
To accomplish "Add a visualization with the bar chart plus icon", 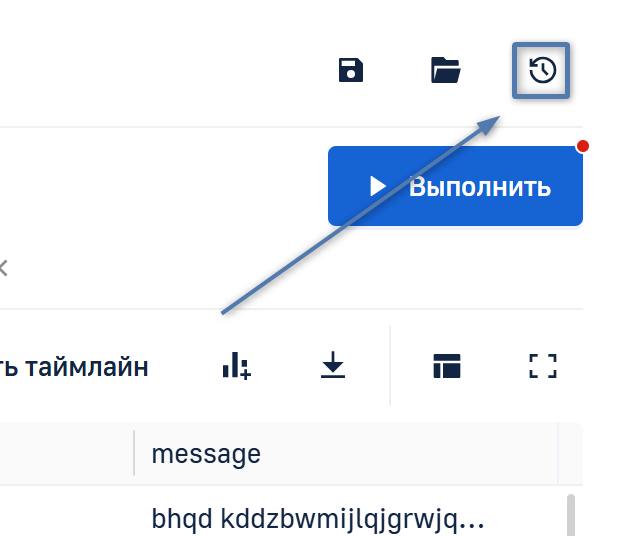I will click(237, 365).
